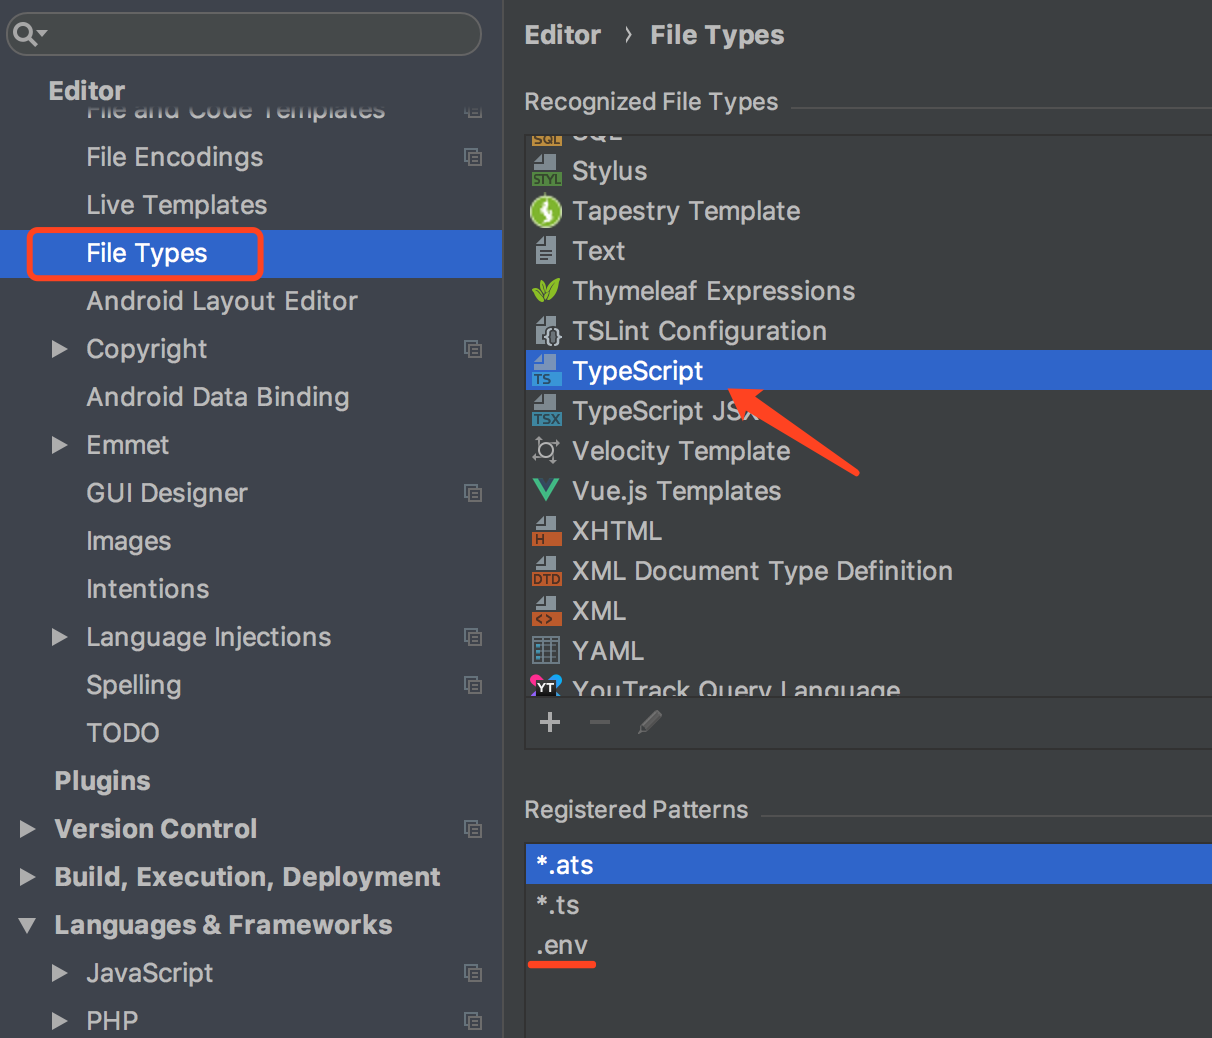This screenshot has height=1038, width=1212.
Task: Expand the JavaScript settings node
Action: 60,973
